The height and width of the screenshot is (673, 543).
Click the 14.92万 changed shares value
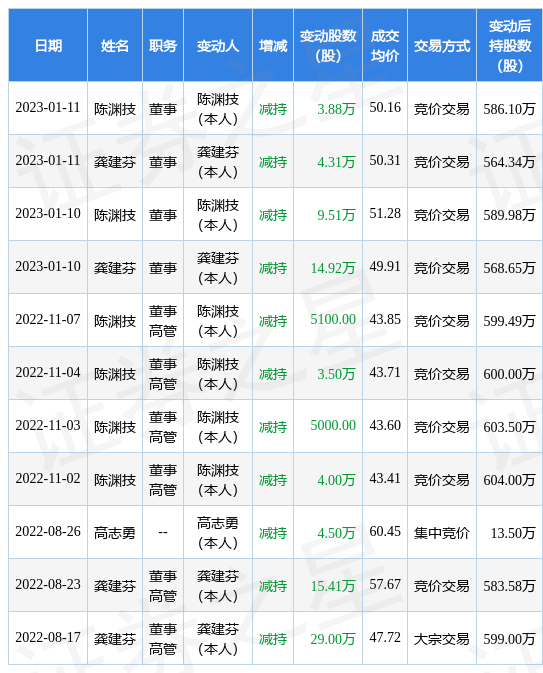(333, 268)
